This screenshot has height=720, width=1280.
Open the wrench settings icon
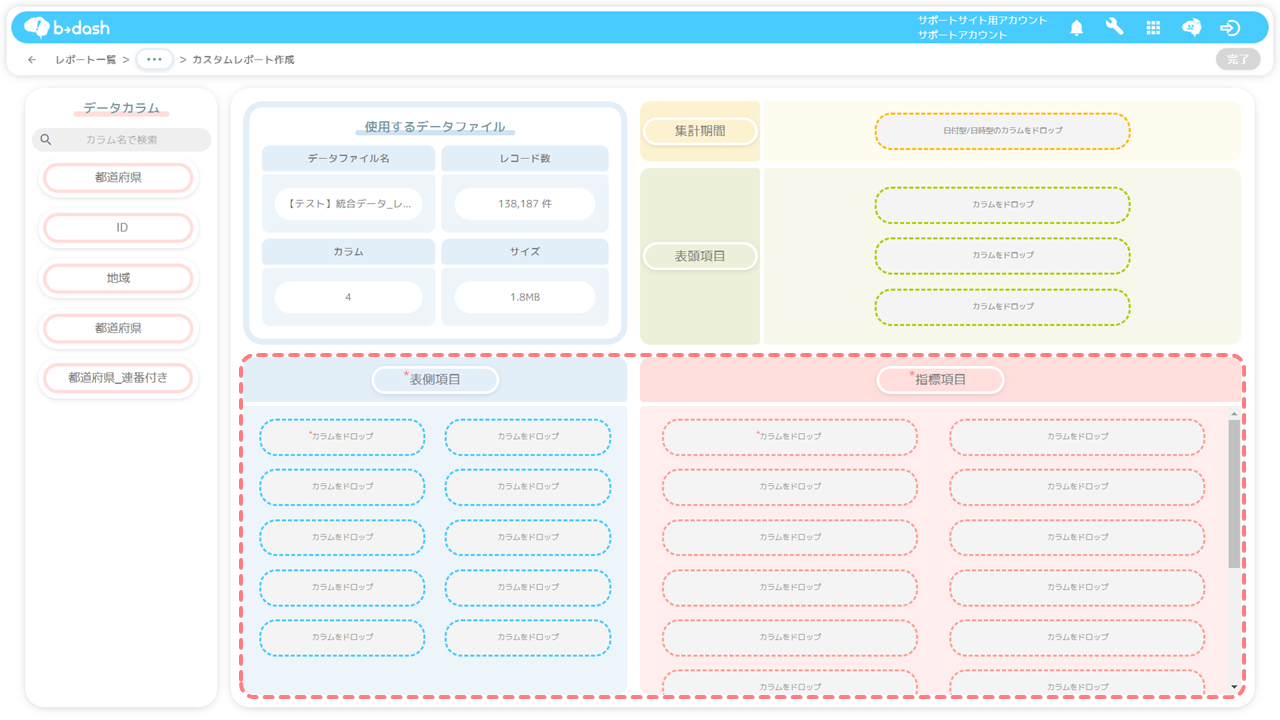coord(1114,28)
